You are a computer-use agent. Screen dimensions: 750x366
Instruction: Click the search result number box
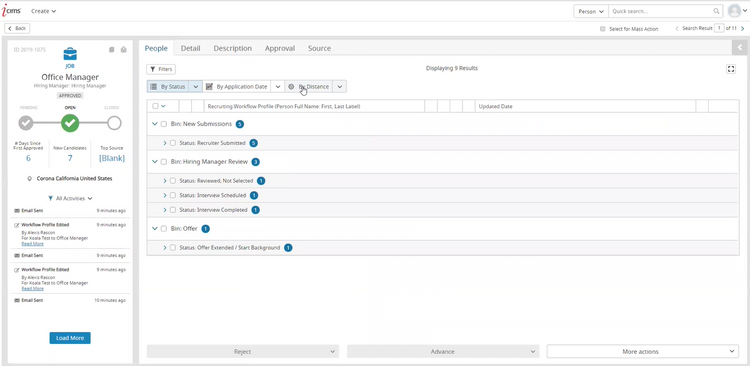719,29
